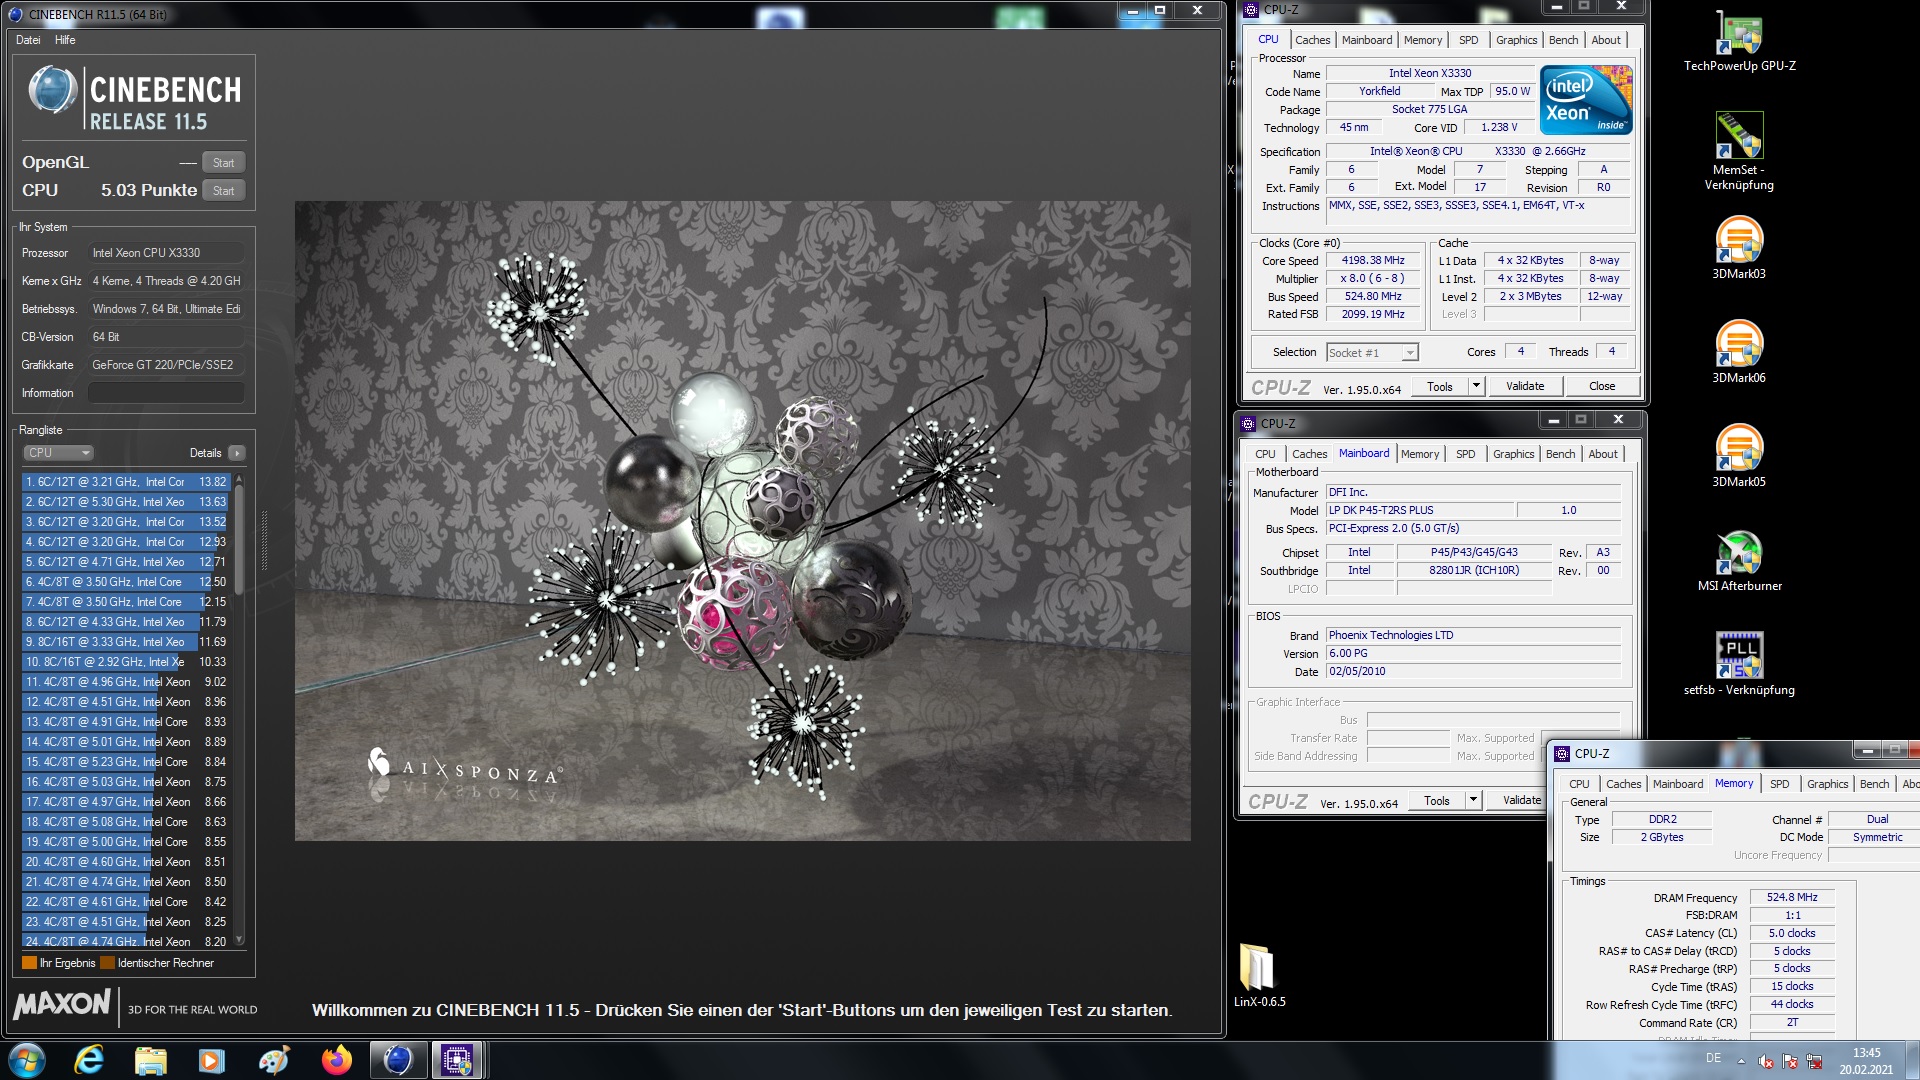The height and width of the screenshot is (1080, 1920).
Task: Open the Windows Start menu orb
Action: pyautogui.click(x=27, y=1060)
